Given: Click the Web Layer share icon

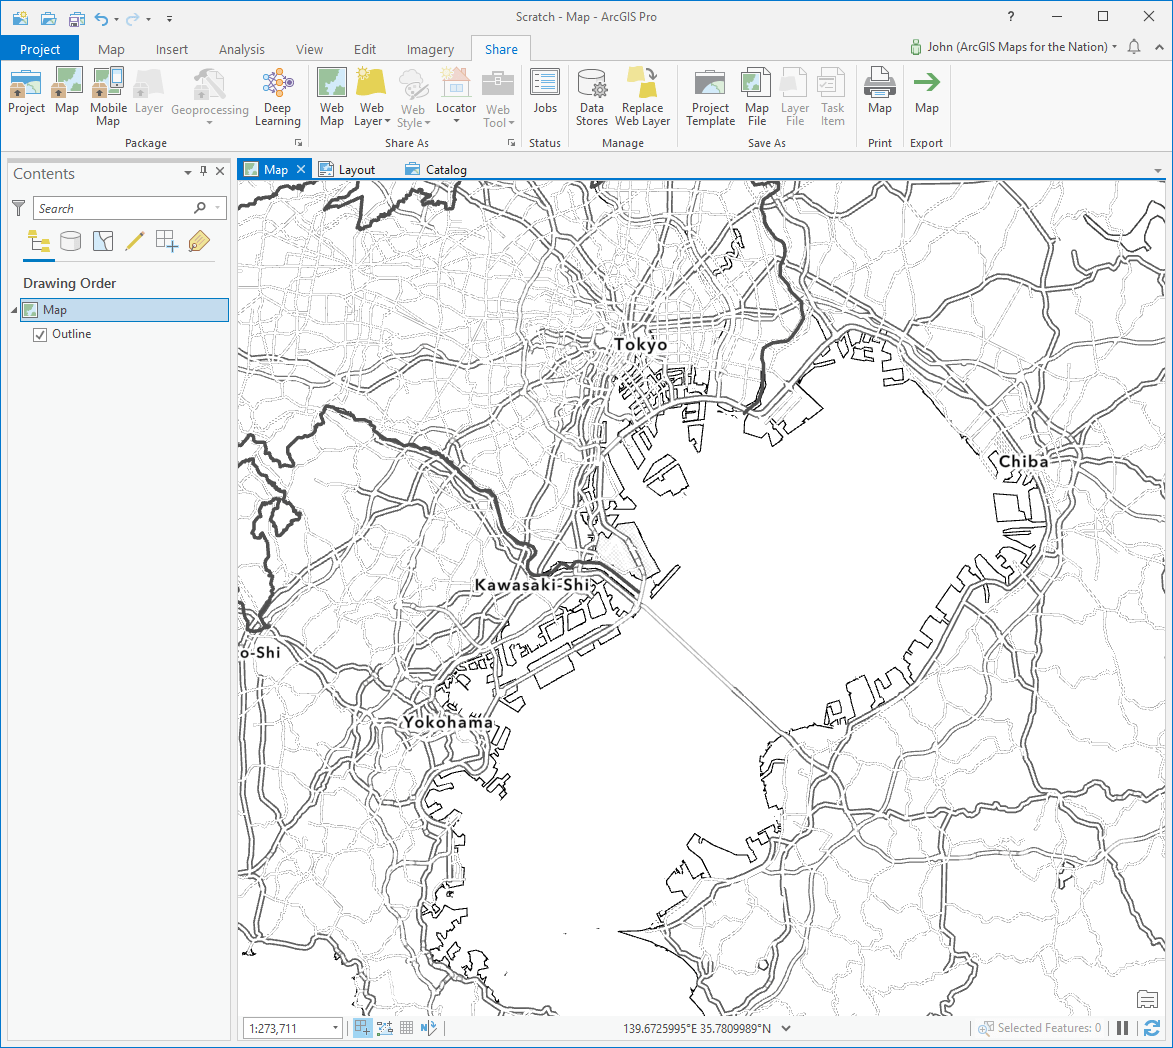Looking at the screenshot, I should [x=371, y=82].
